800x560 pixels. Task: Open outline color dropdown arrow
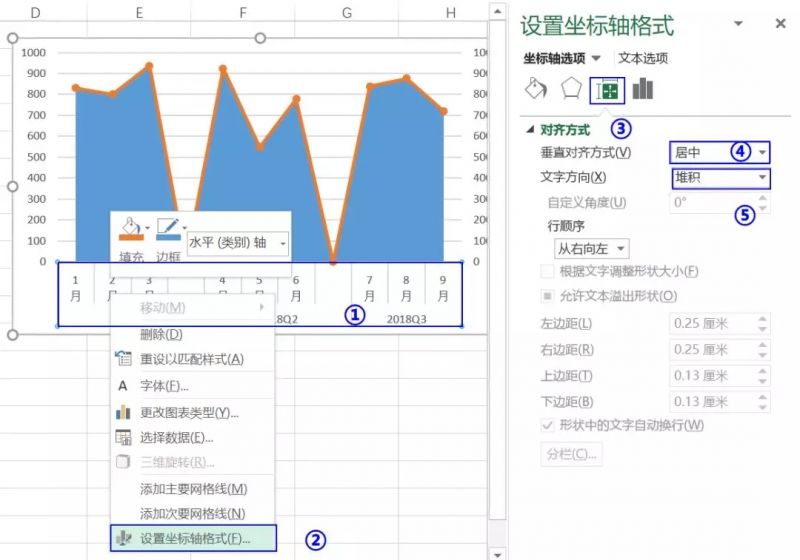tap(185, 227)
